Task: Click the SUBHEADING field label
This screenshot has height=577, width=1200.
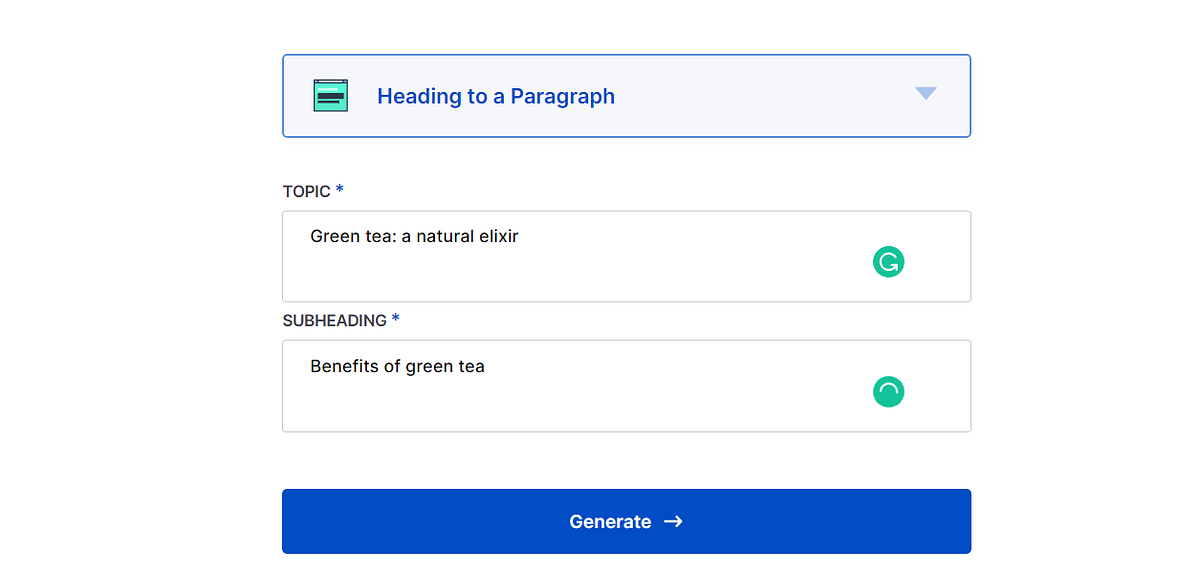Action: coord(334,321)
